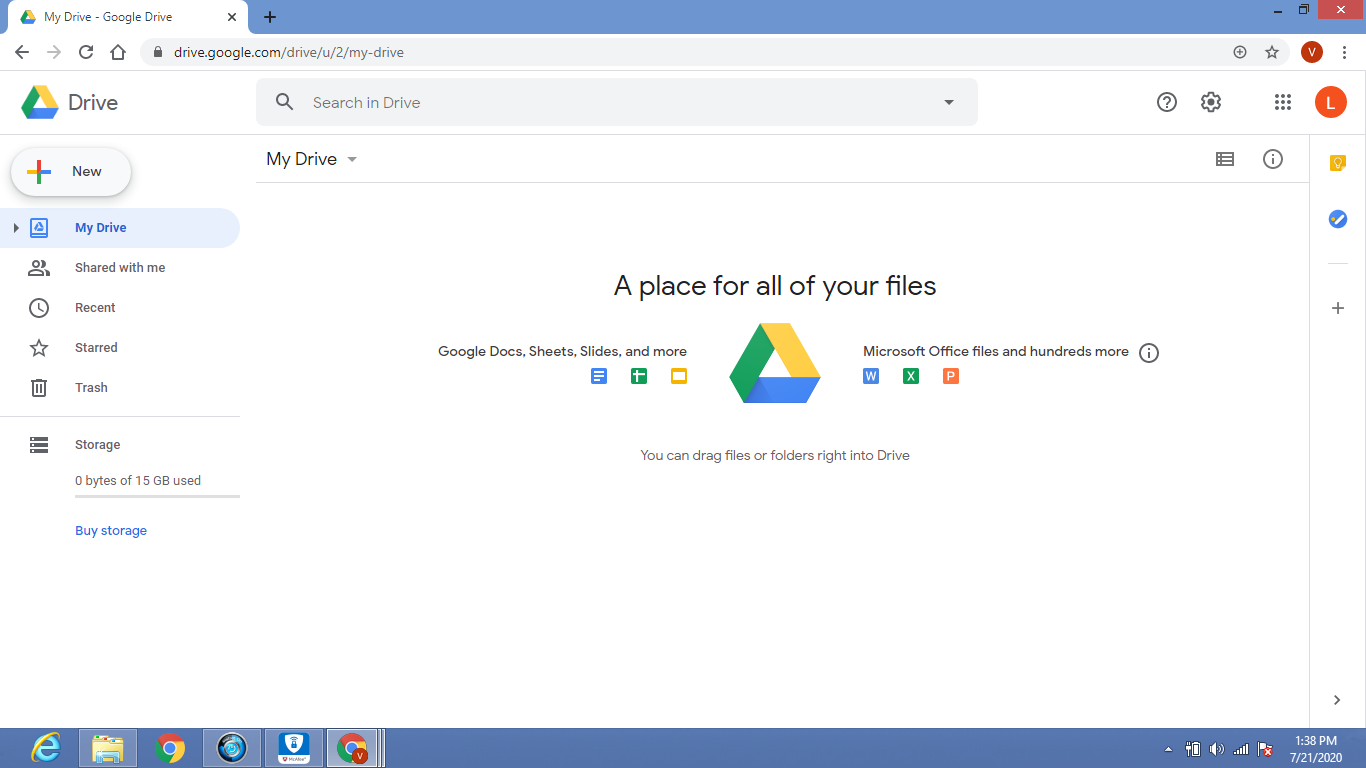Viewport: 1366px width, 768px height.
Task: Click the large central Drive logo
Action: (x=775, y=363)
